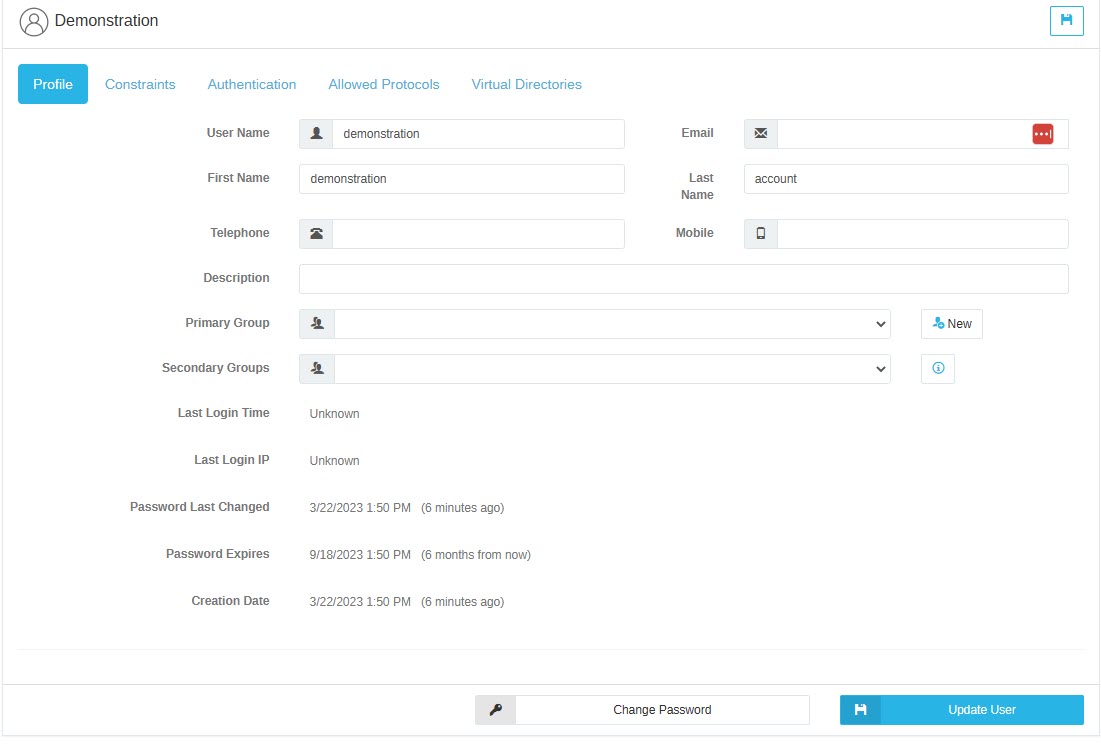View the Virtual Directories tab
Image resolution: width=1101 pixels, height=754 pixels.
tap(527, 84)
